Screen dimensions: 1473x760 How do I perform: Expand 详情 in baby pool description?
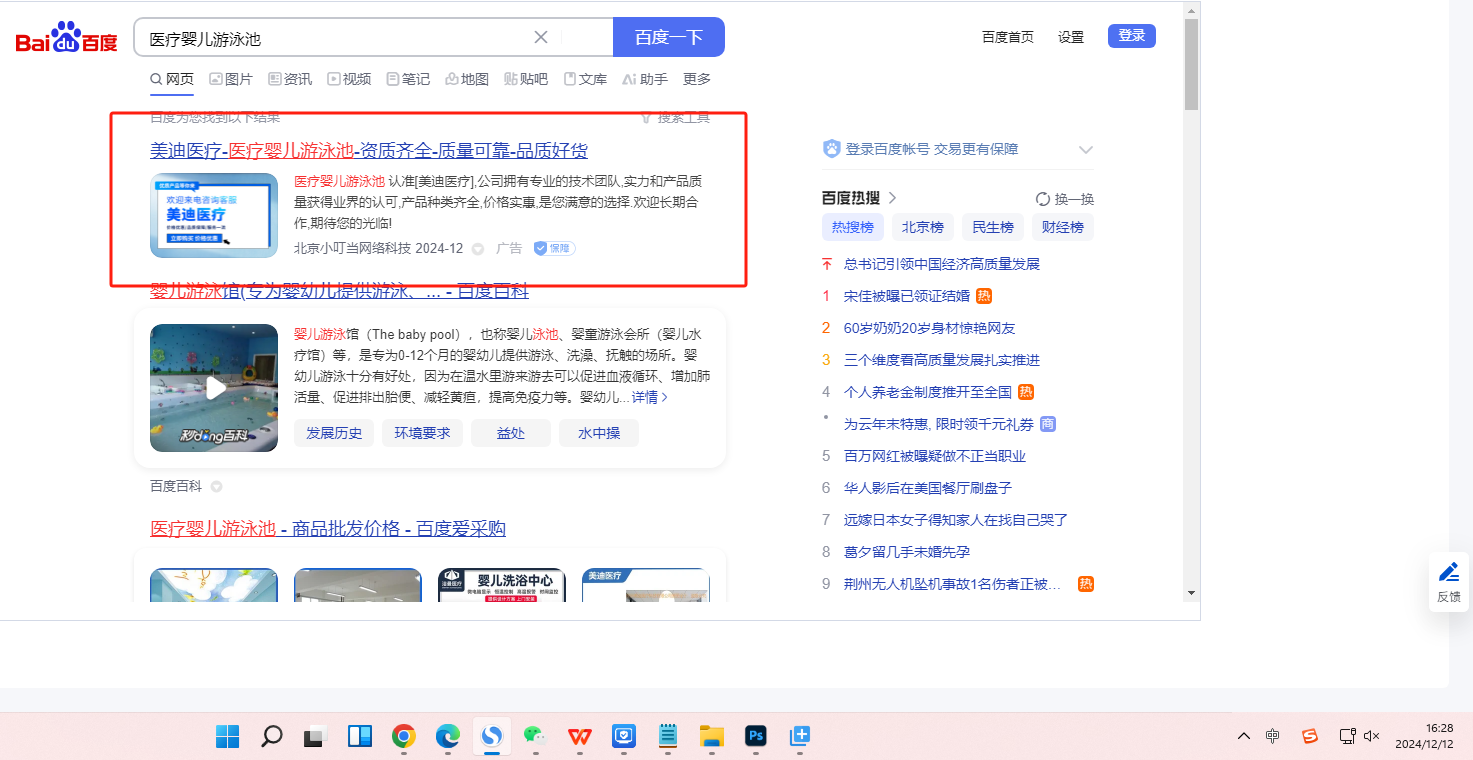[650, 397]
